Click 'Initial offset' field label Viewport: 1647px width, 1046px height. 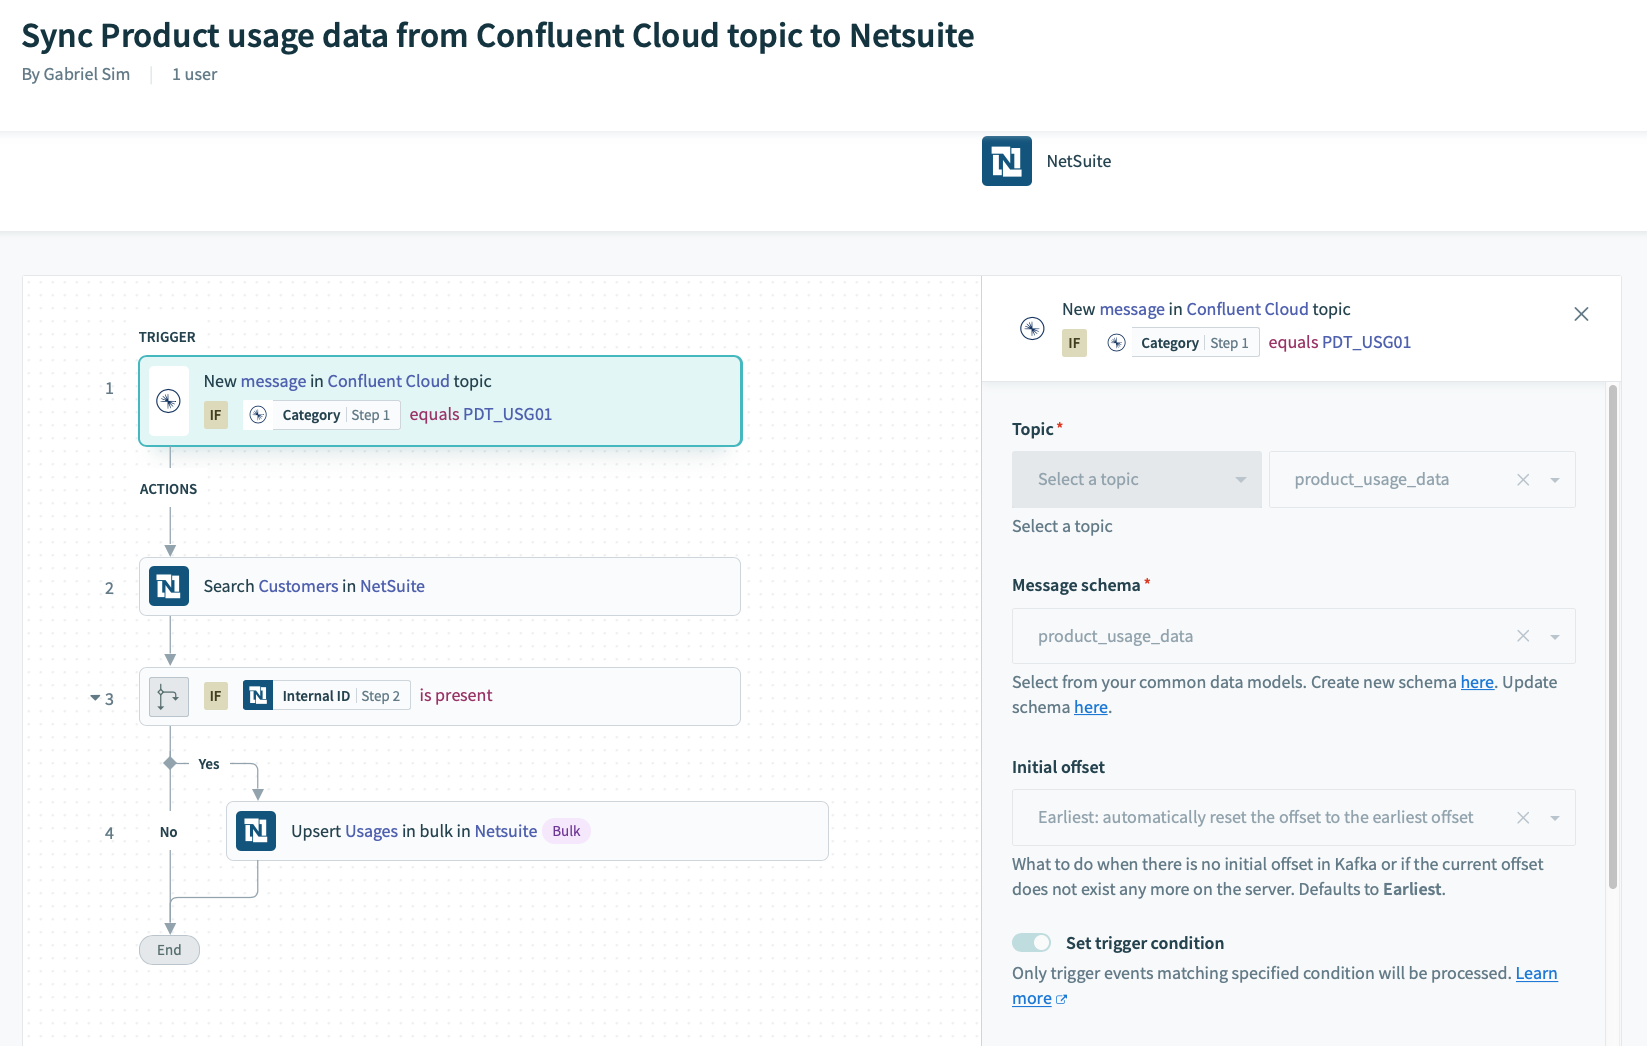(1058, 767)
